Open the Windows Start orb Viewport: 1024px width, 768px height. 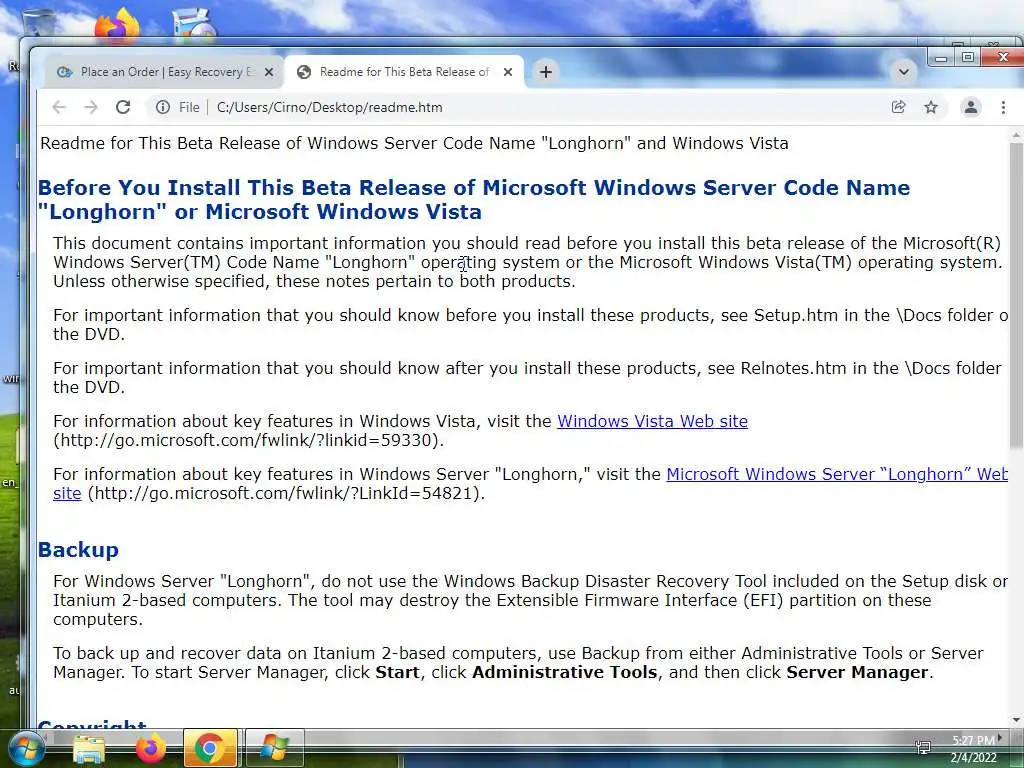click(x=27, y=748)
